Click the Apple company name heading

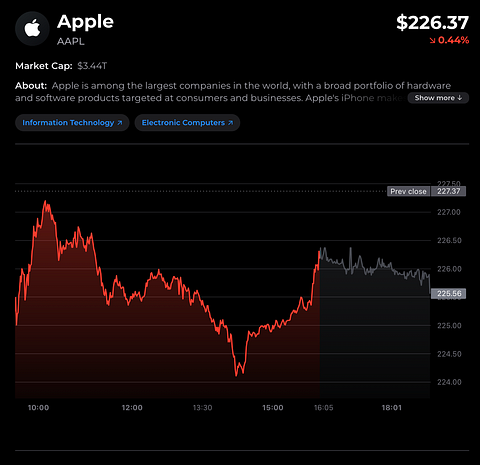85,23
